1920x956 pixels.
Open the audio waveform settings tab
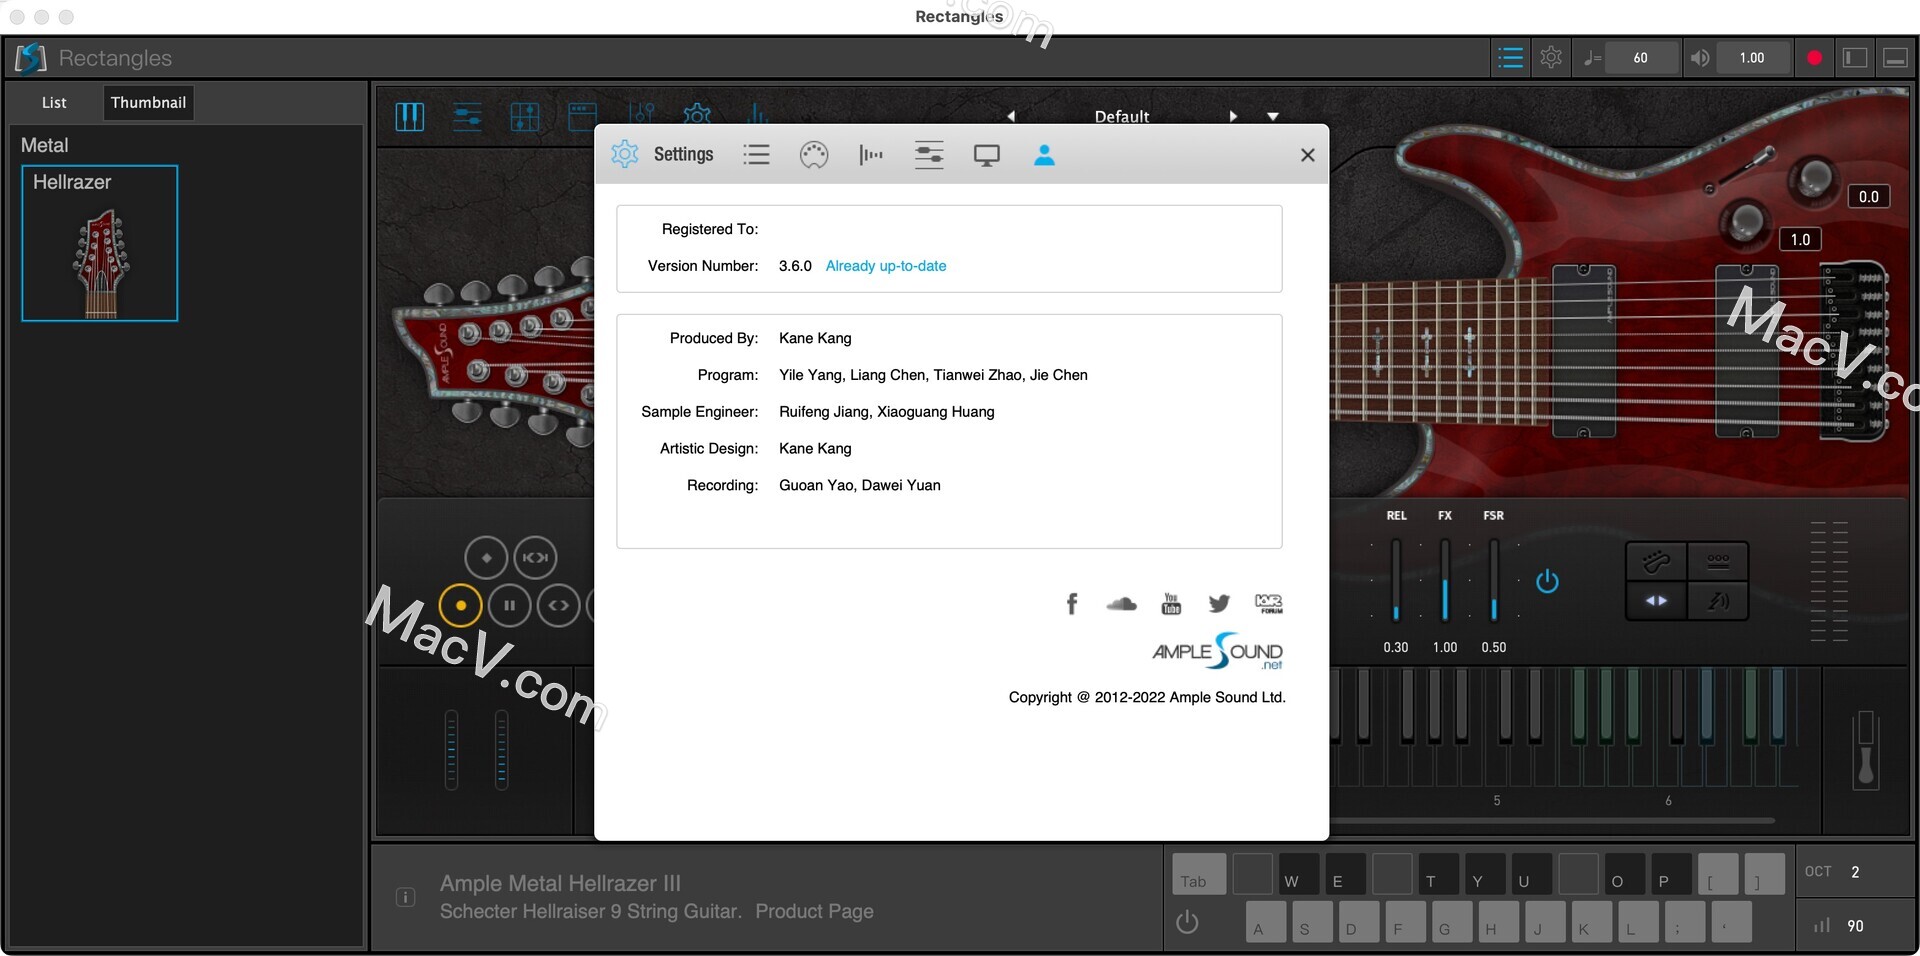pos(871,154)
